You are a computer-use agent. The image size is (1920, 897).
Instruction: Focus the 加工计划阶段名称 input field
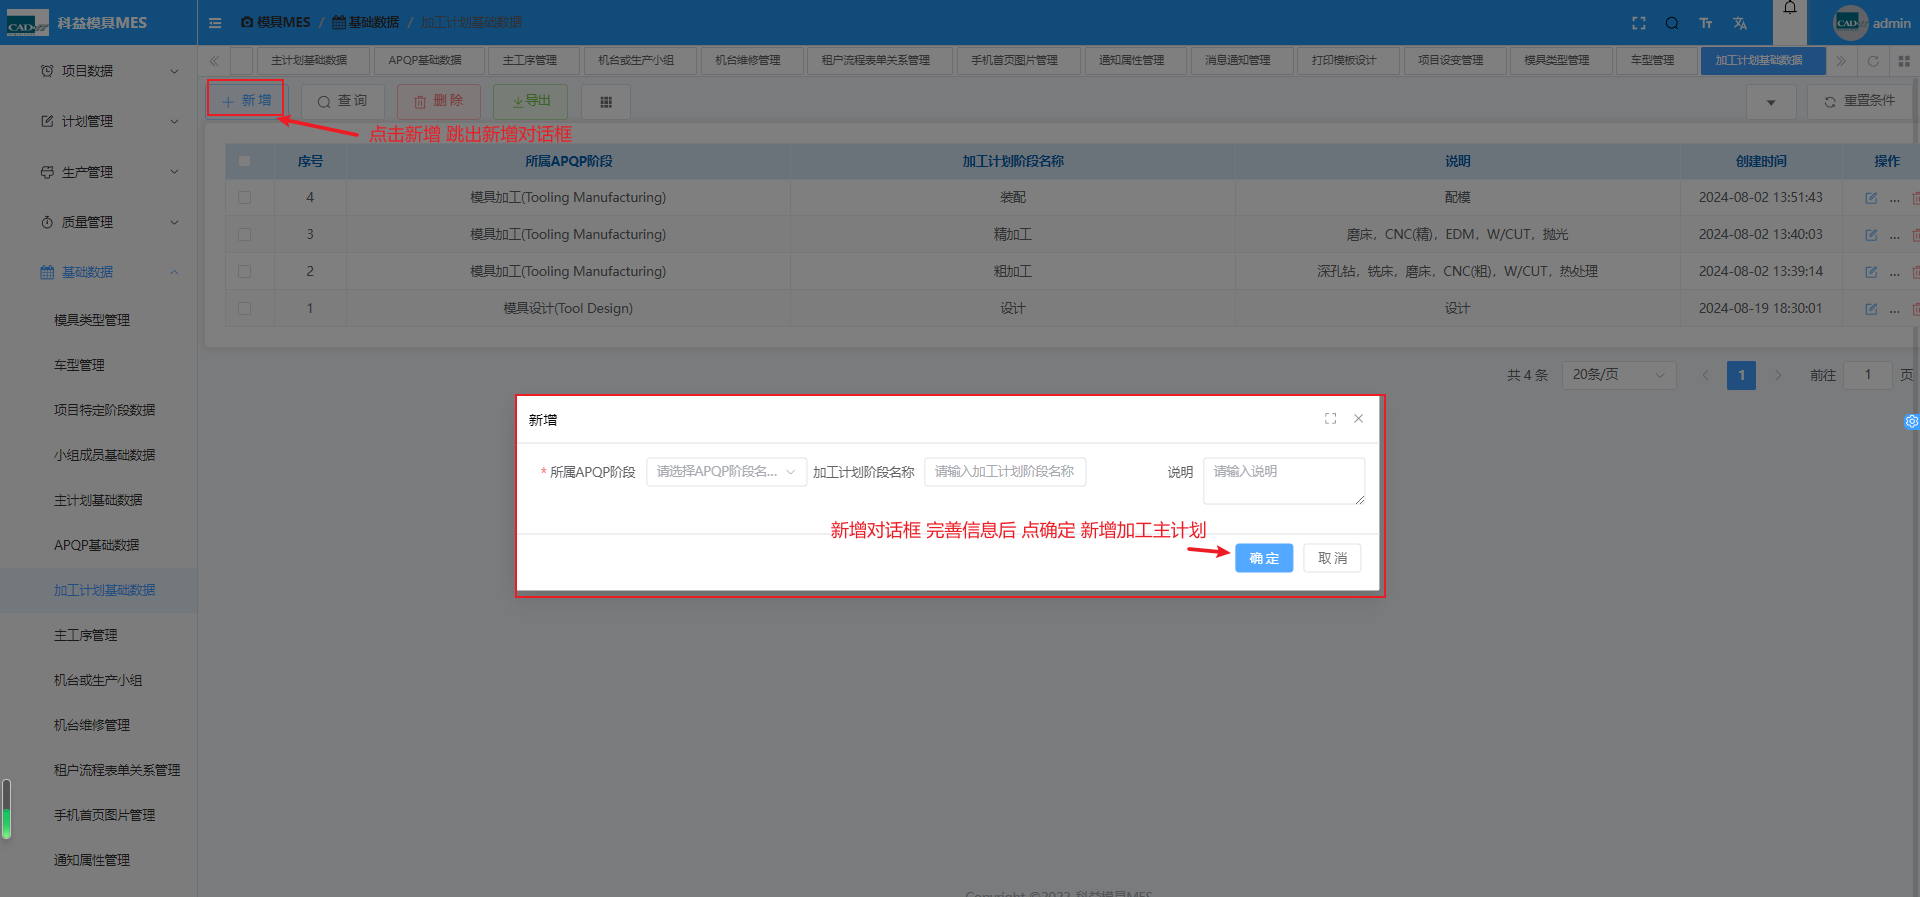[1005, 472]
